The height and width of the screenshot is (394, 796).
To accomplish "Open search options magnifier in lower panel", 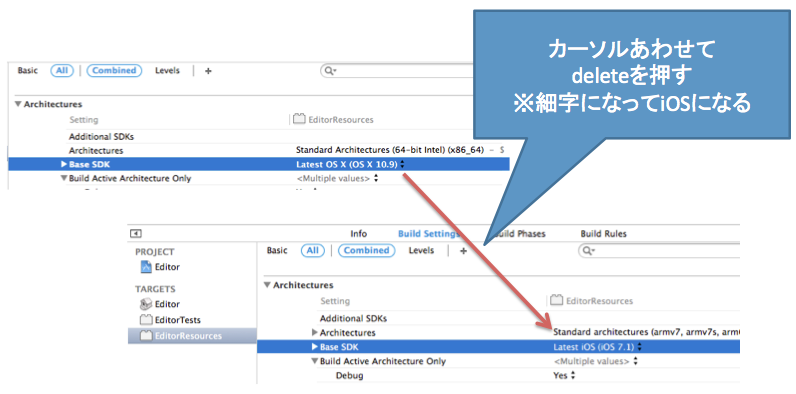I will tap(589, 251).
